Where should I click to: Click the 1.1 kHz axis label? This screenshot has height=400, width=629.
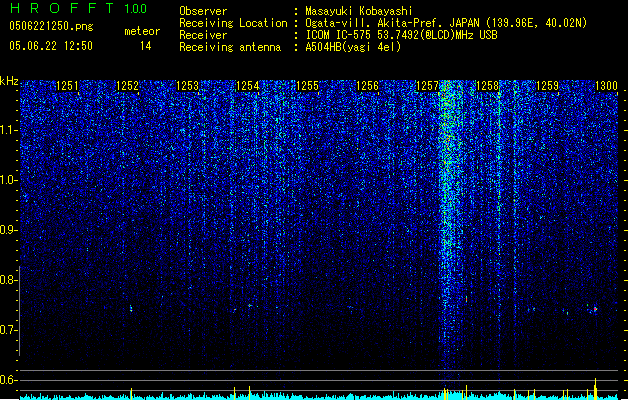click(9, 130)
